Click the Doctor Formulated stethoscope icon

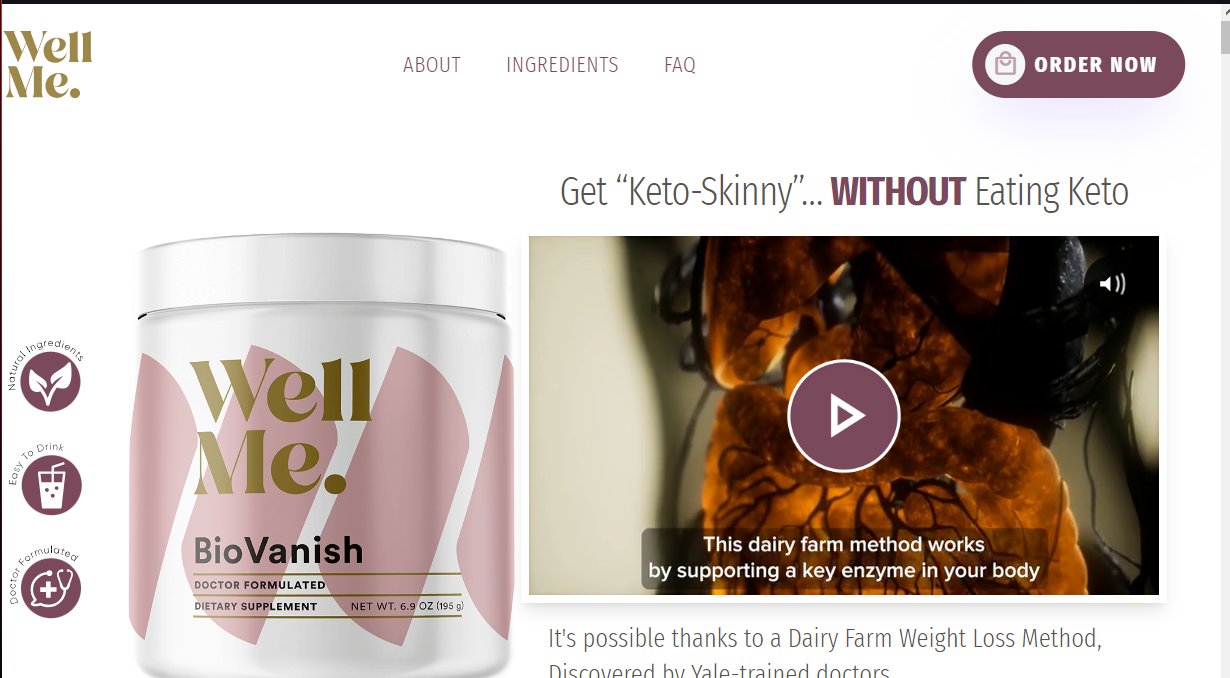(x=50, y=588)
